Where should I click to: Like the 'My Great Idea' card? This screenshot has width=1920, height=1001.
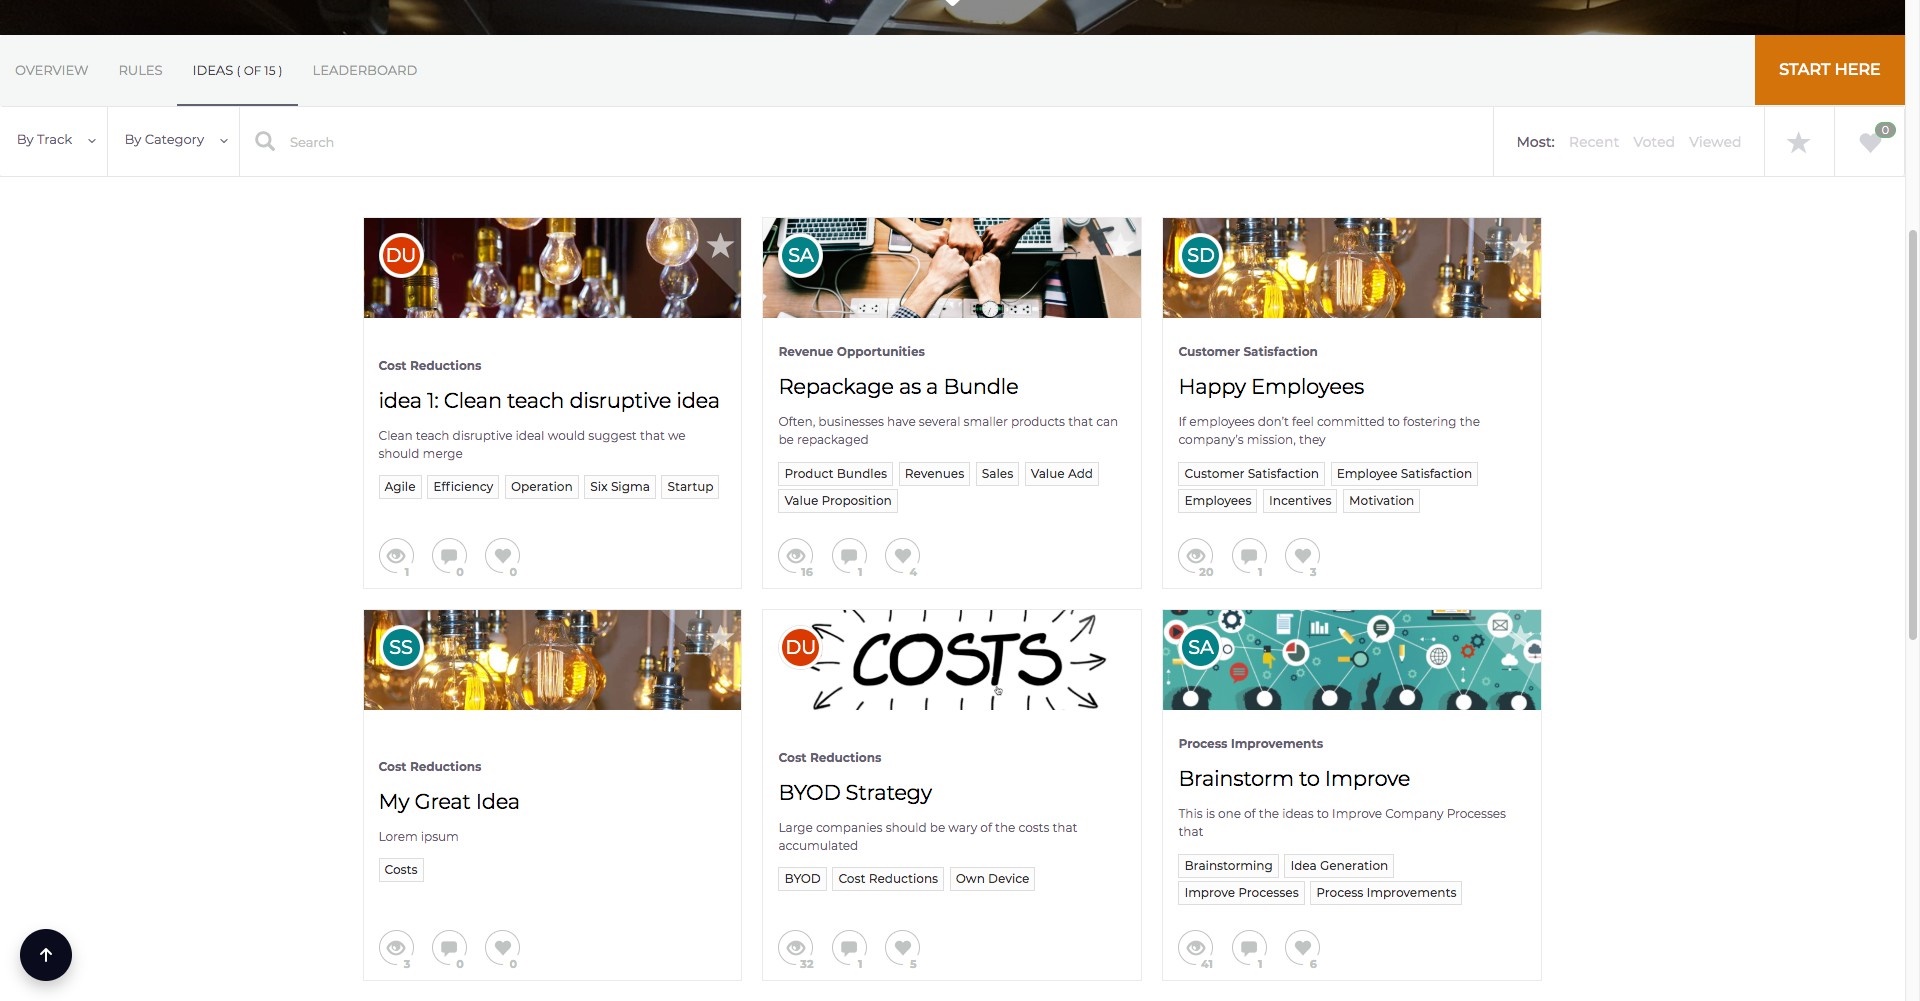(x=502, y=948)
